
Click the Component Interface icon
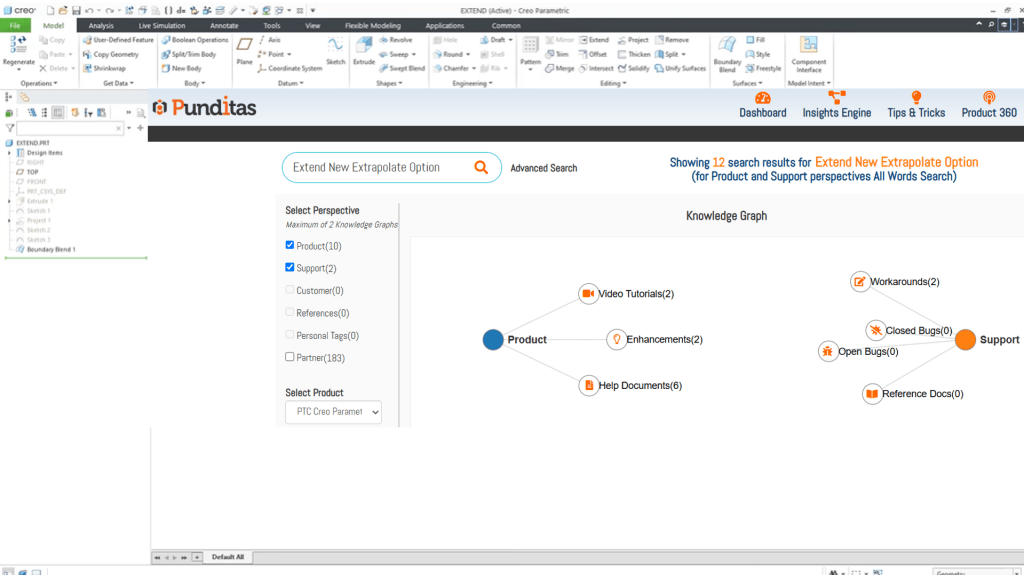pyautogui.click(x=809, y=46)
